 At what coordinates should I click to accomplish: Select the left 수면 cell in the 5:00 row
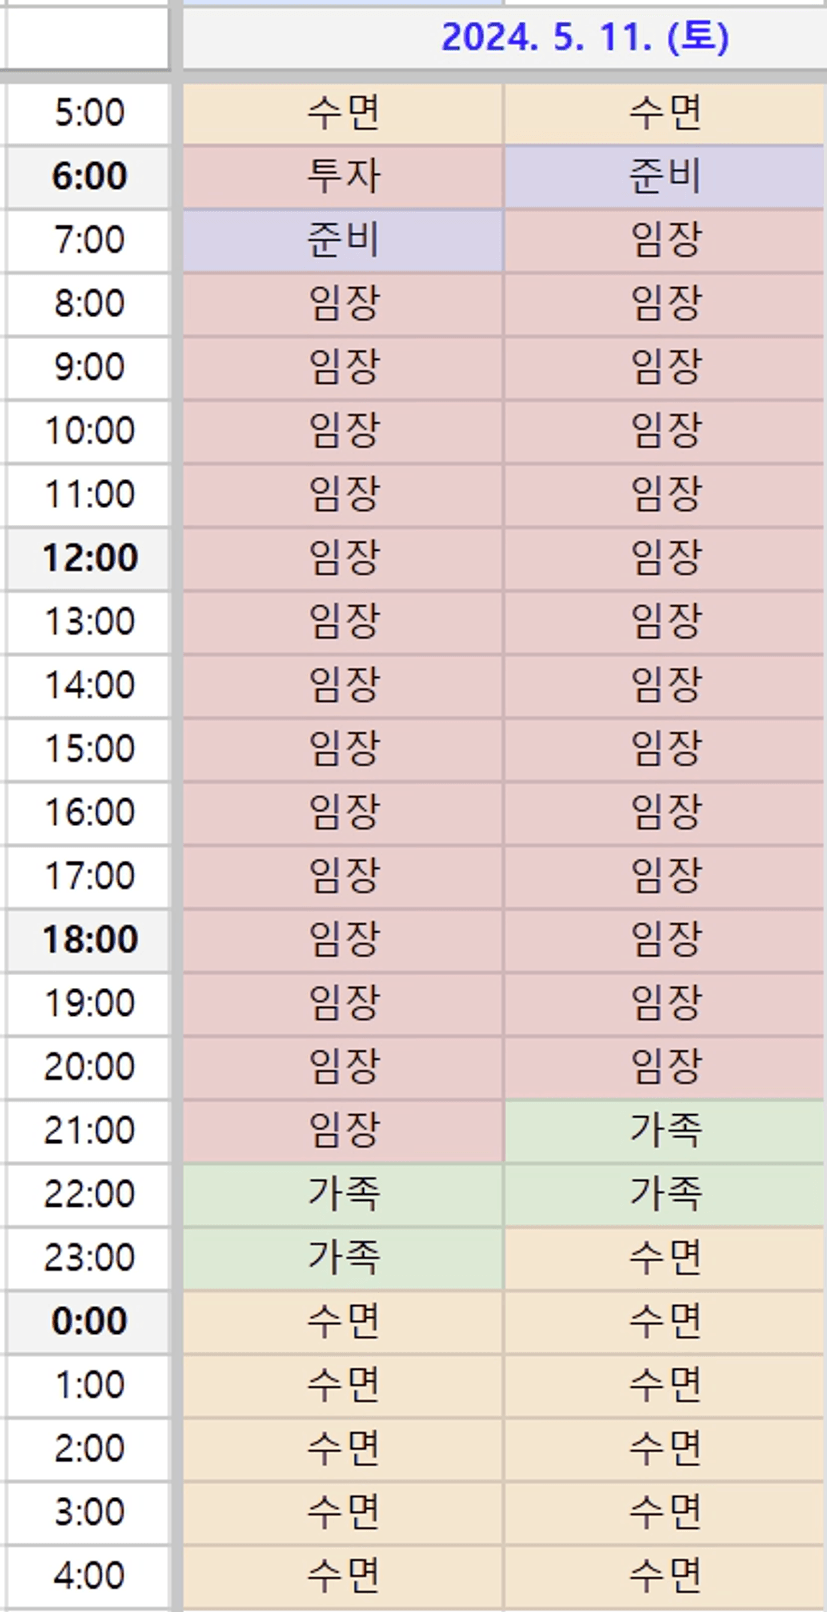(x=343, y=112)
